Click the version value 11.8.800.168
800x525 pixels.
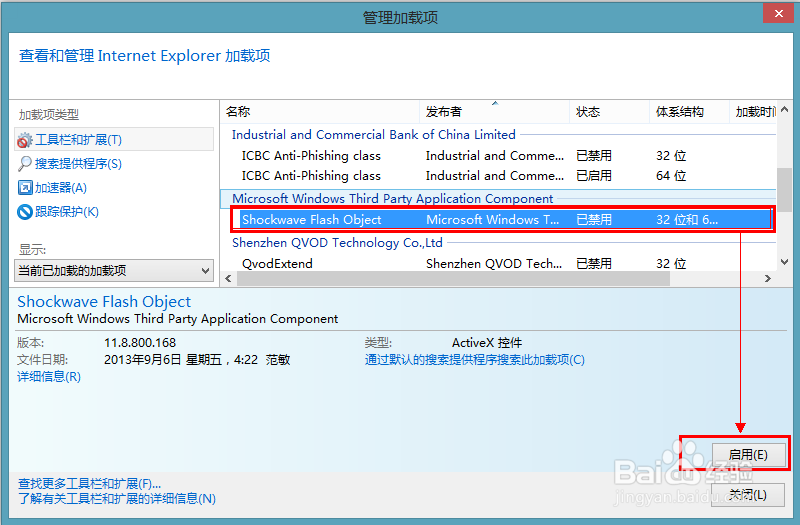[x=140, y=343]
